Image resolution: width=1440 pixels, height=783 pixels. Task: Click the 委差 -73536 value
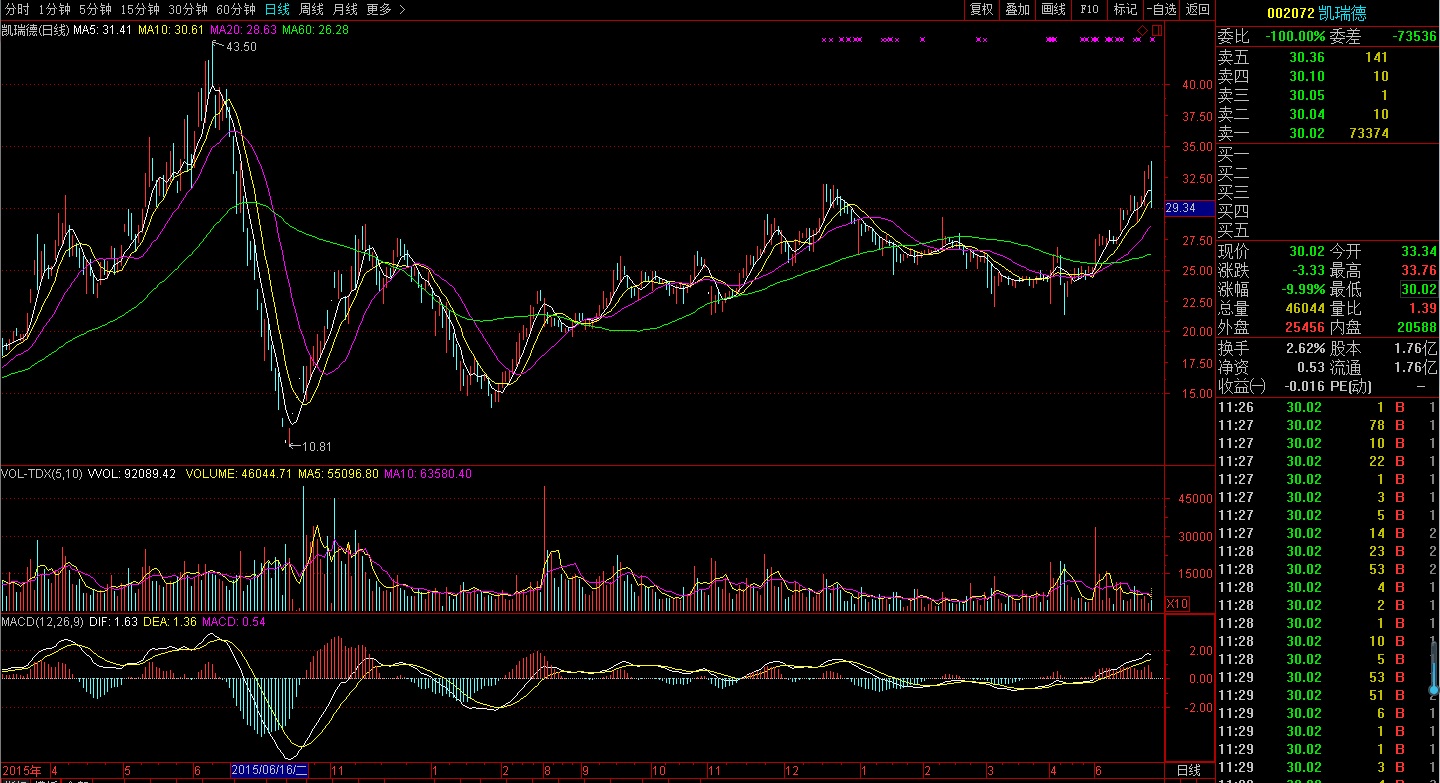tap(1413, 36)
